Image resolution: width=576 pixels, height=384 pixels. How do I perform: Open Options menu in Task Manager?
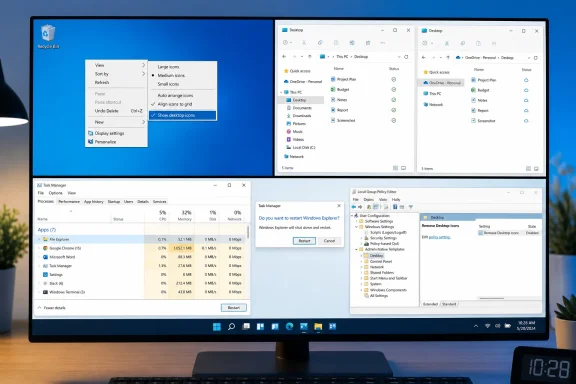(x=55, y=193)
